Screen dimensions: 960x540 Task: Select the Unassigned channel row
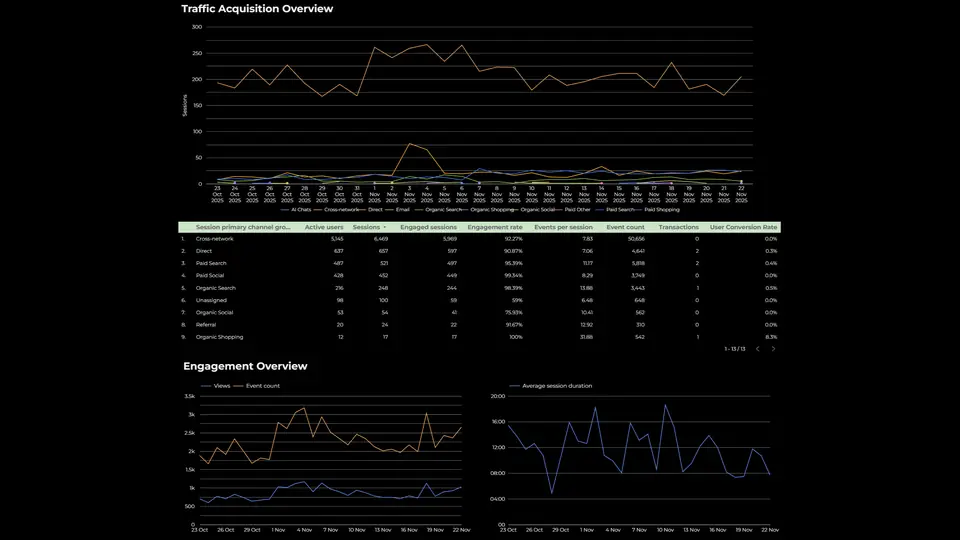click(x=479, y=300)
